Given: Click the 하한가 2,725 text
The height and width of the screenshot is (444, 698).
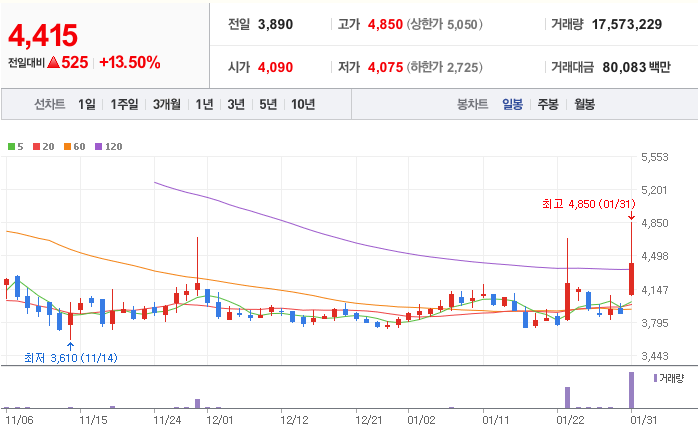Looking at the screenshot, I should coord(444,67).
